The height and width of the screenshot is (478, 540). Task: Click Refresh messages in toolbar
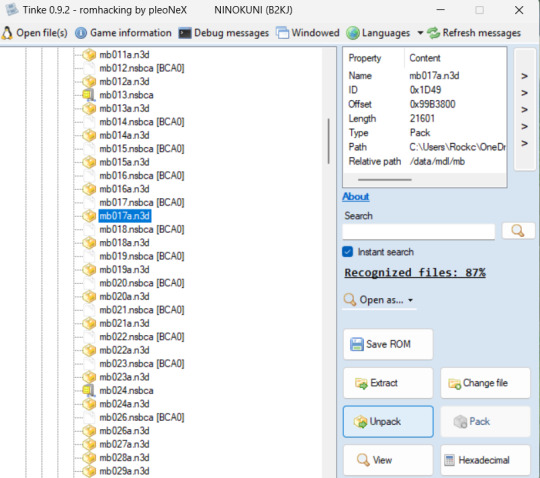(474, 33)
